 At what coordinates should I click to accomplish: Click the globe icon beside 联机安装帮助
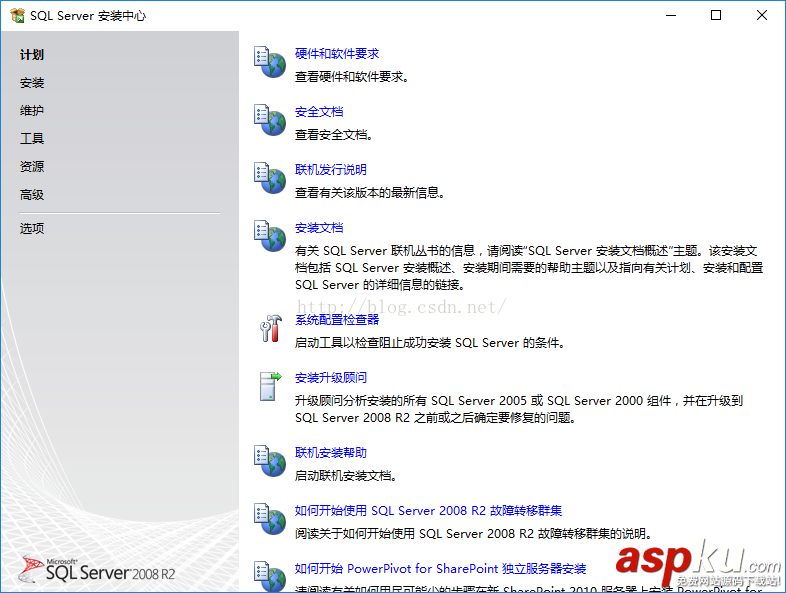pyautogui.click(x=270, y=461)
